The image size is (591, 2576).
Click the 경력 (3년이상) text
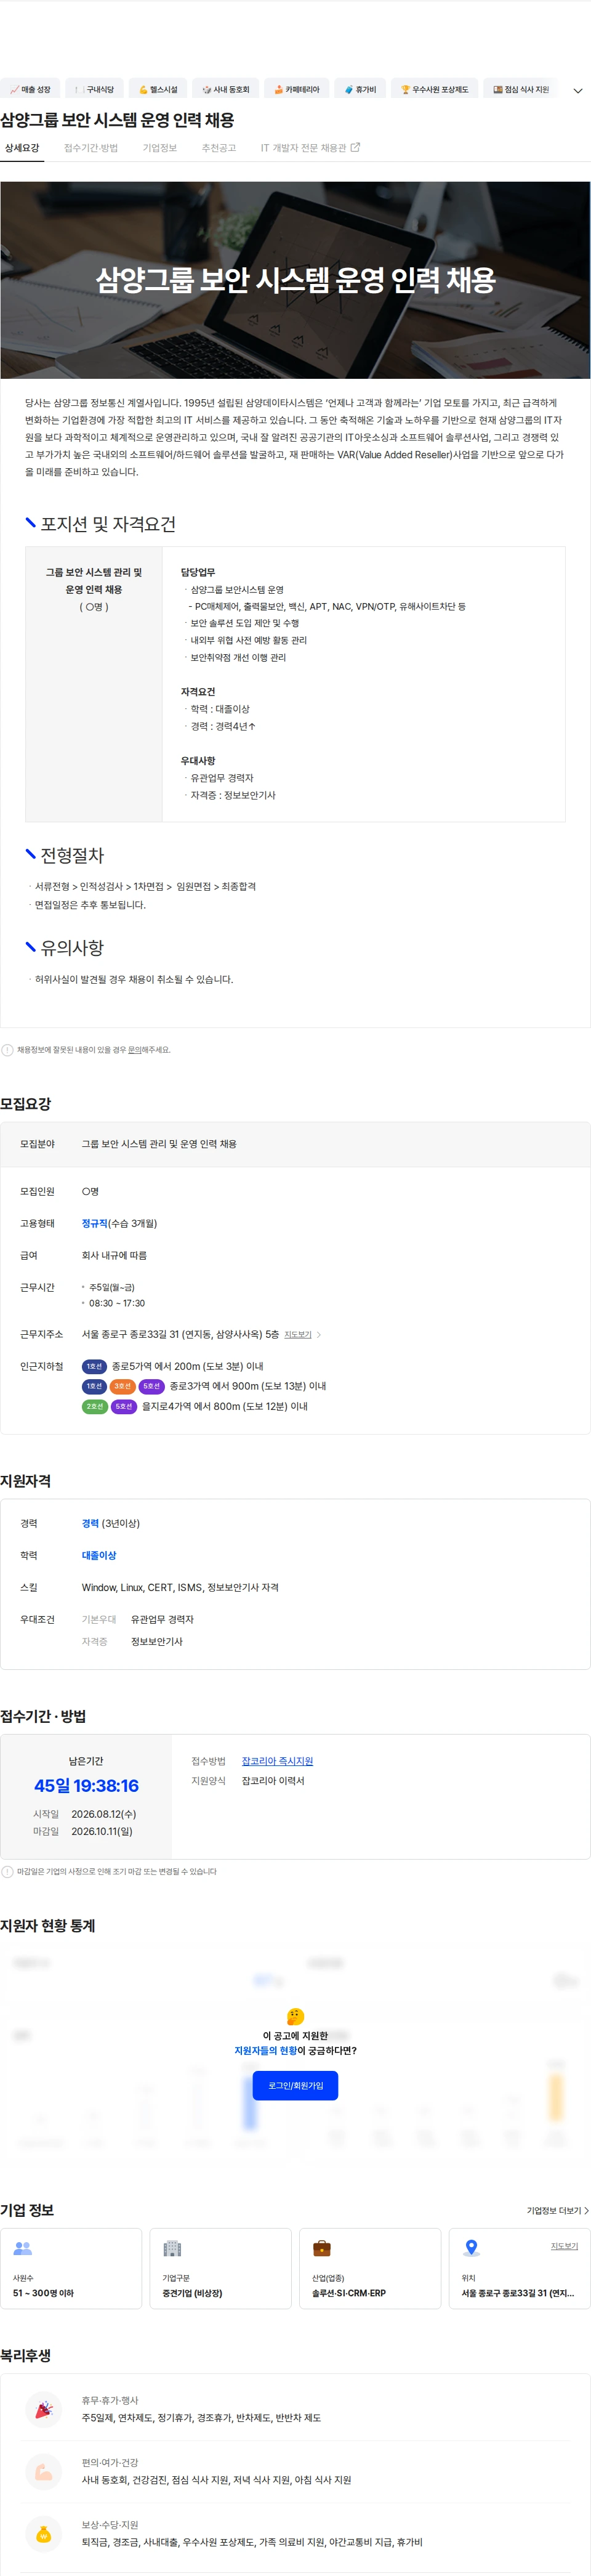[x=111, y=1523]
